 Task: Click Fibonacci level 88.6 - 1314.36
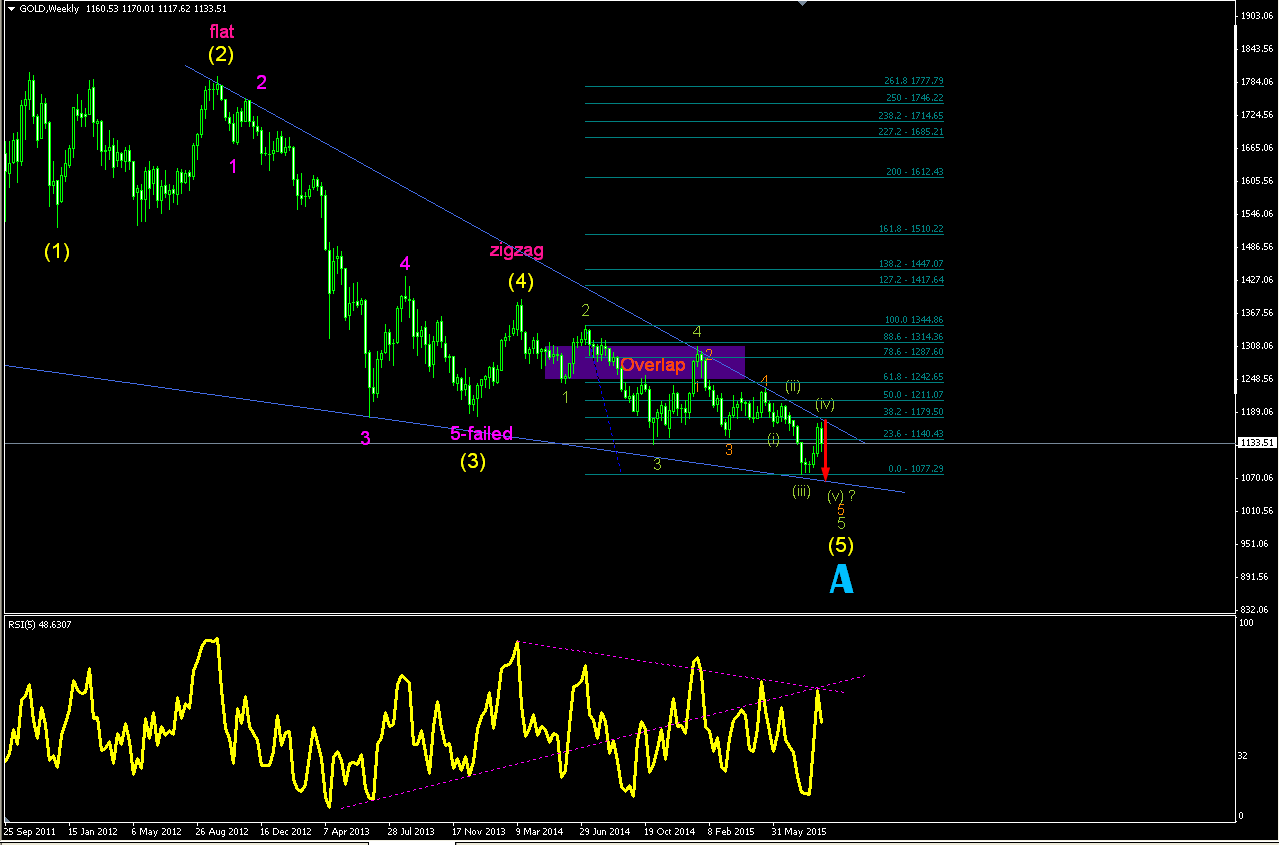913,337
